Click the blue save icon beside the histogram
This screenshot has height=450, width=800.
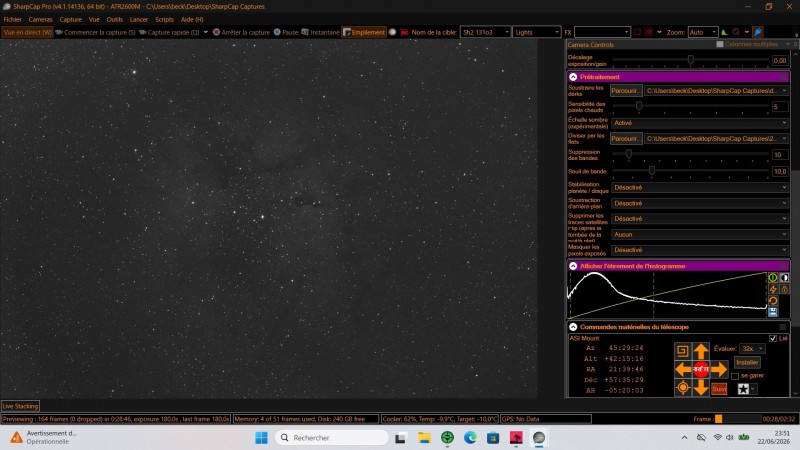(773, 312)
